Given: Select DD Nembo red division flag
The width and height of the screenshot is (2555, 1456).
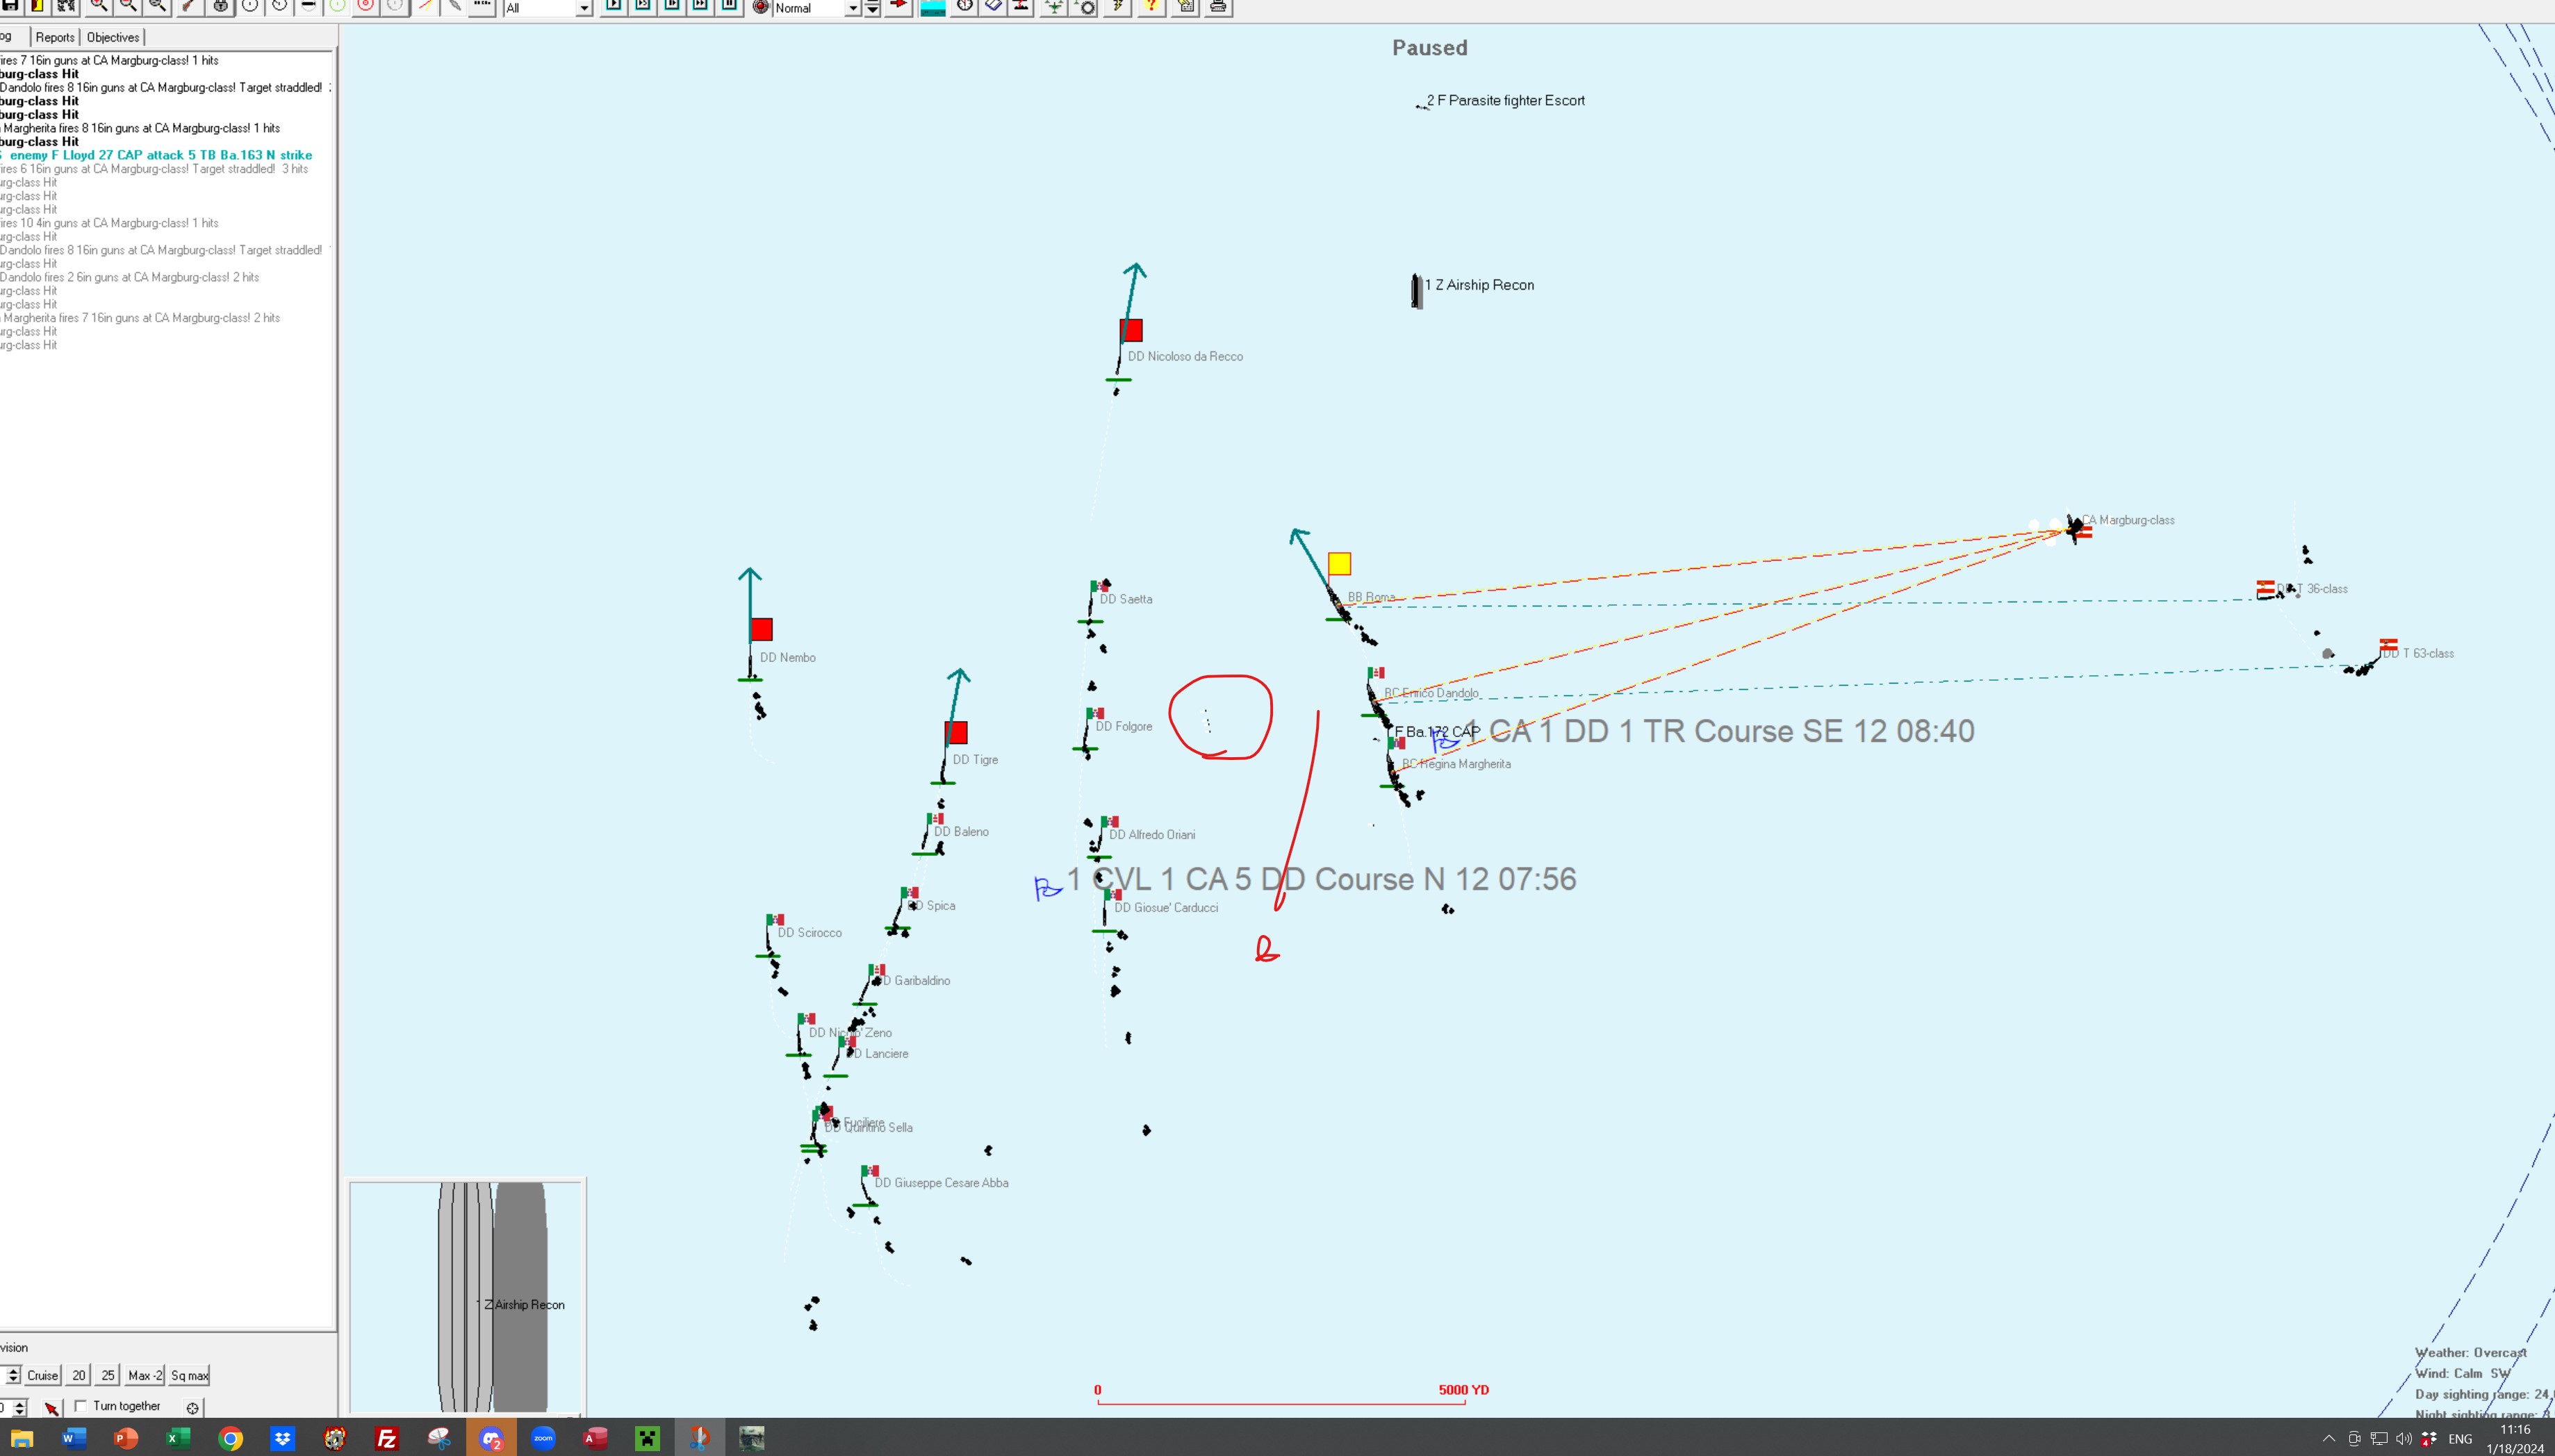Looking at the screenshot, I should click(762, 629).
